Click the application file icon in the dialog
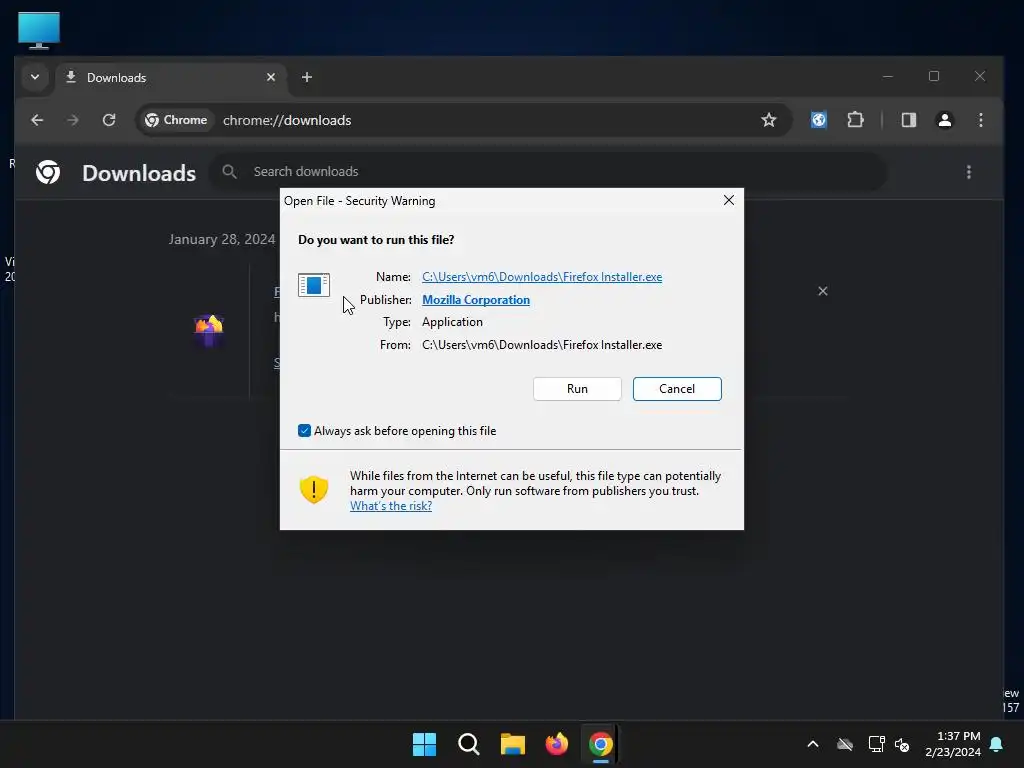Image resolution: width=1024 pixels, height=768 pixels. (x=313, y=285)
